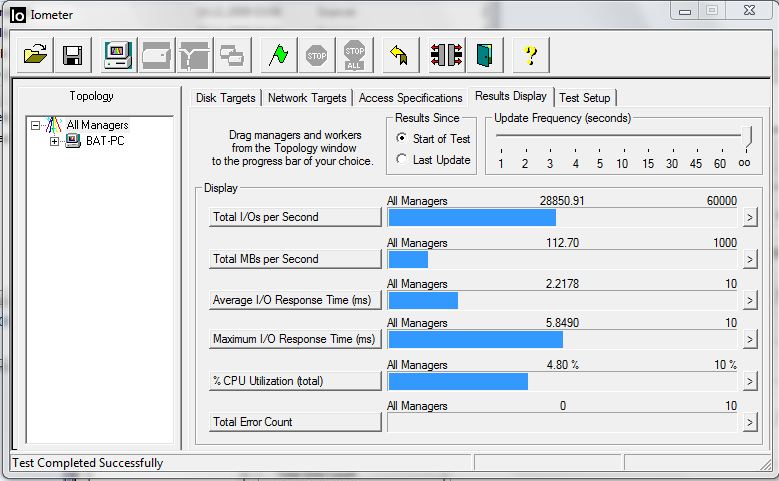This screenshot has height=481, width=779.
Task: Select Start of Test radio option
Action: coord(401,138)
